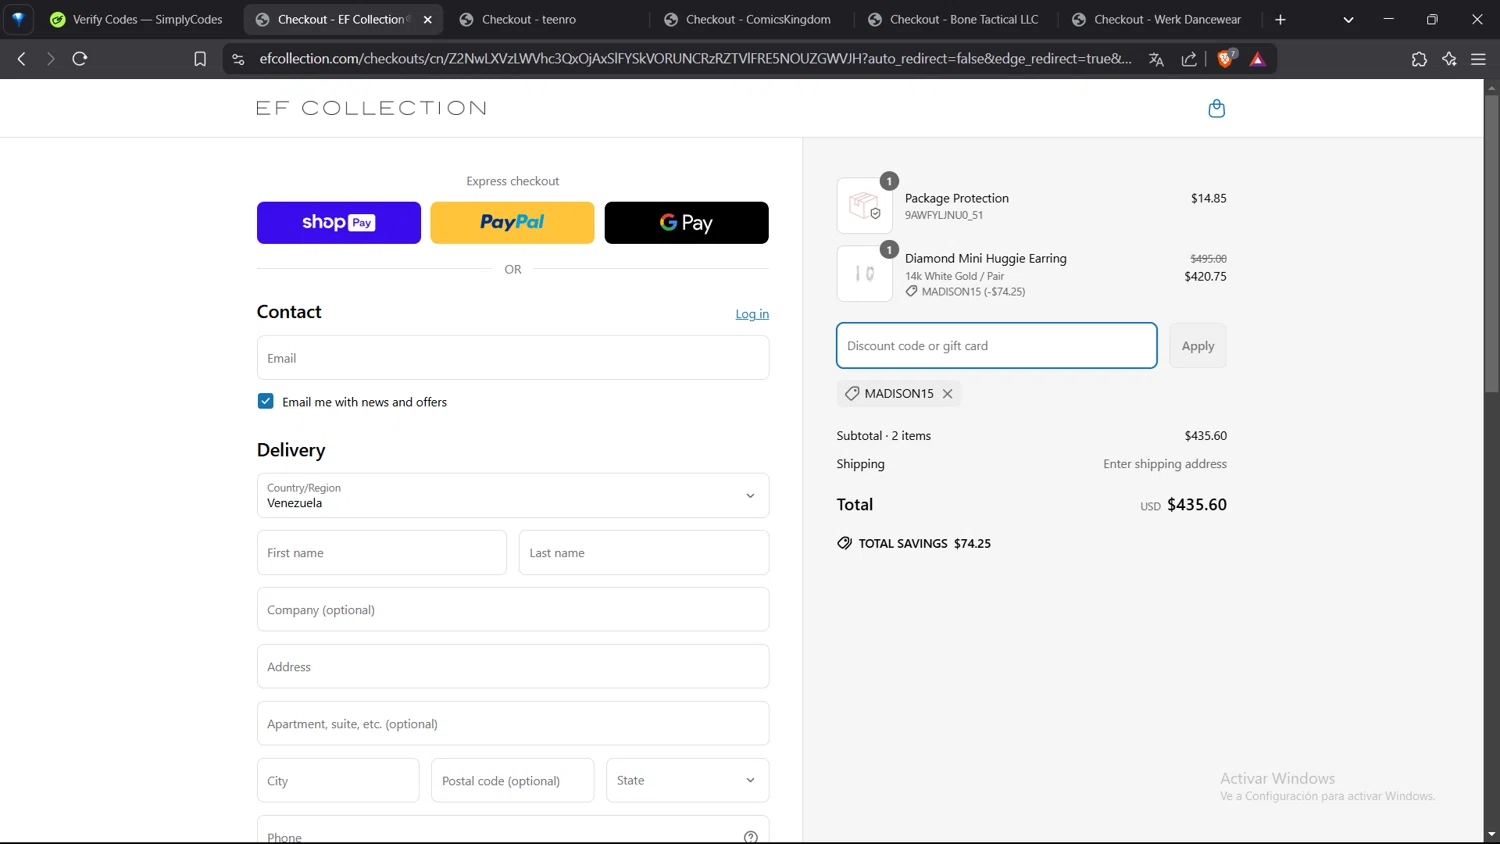Focus the Discount code or gift card field
The width and height of the screenshot is (1500, 844).
pos(996,345)
